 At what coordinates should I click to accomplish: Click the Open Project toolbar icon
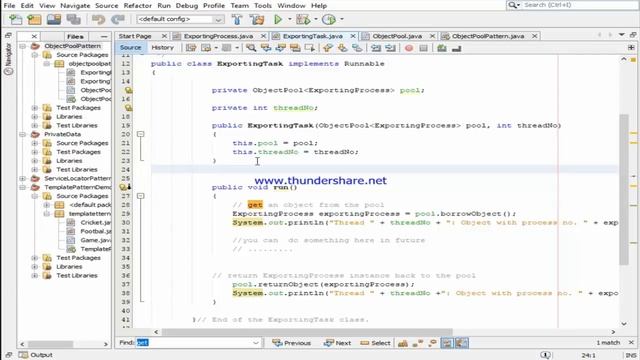(x=53, y=19)
